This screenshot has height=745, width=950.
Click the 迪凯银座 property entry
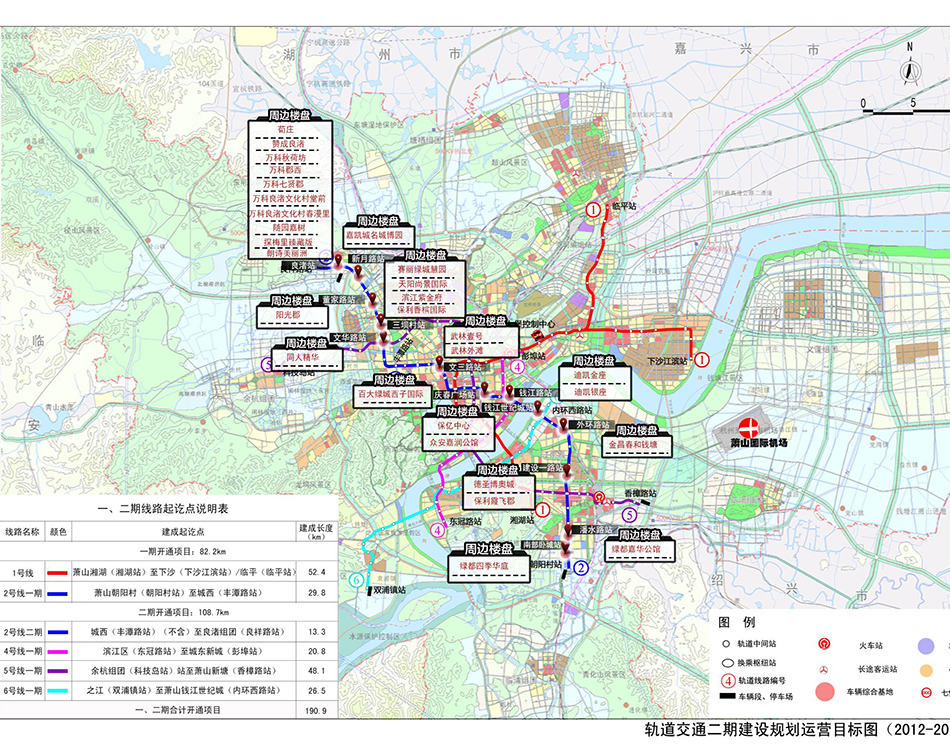[590, 392]
